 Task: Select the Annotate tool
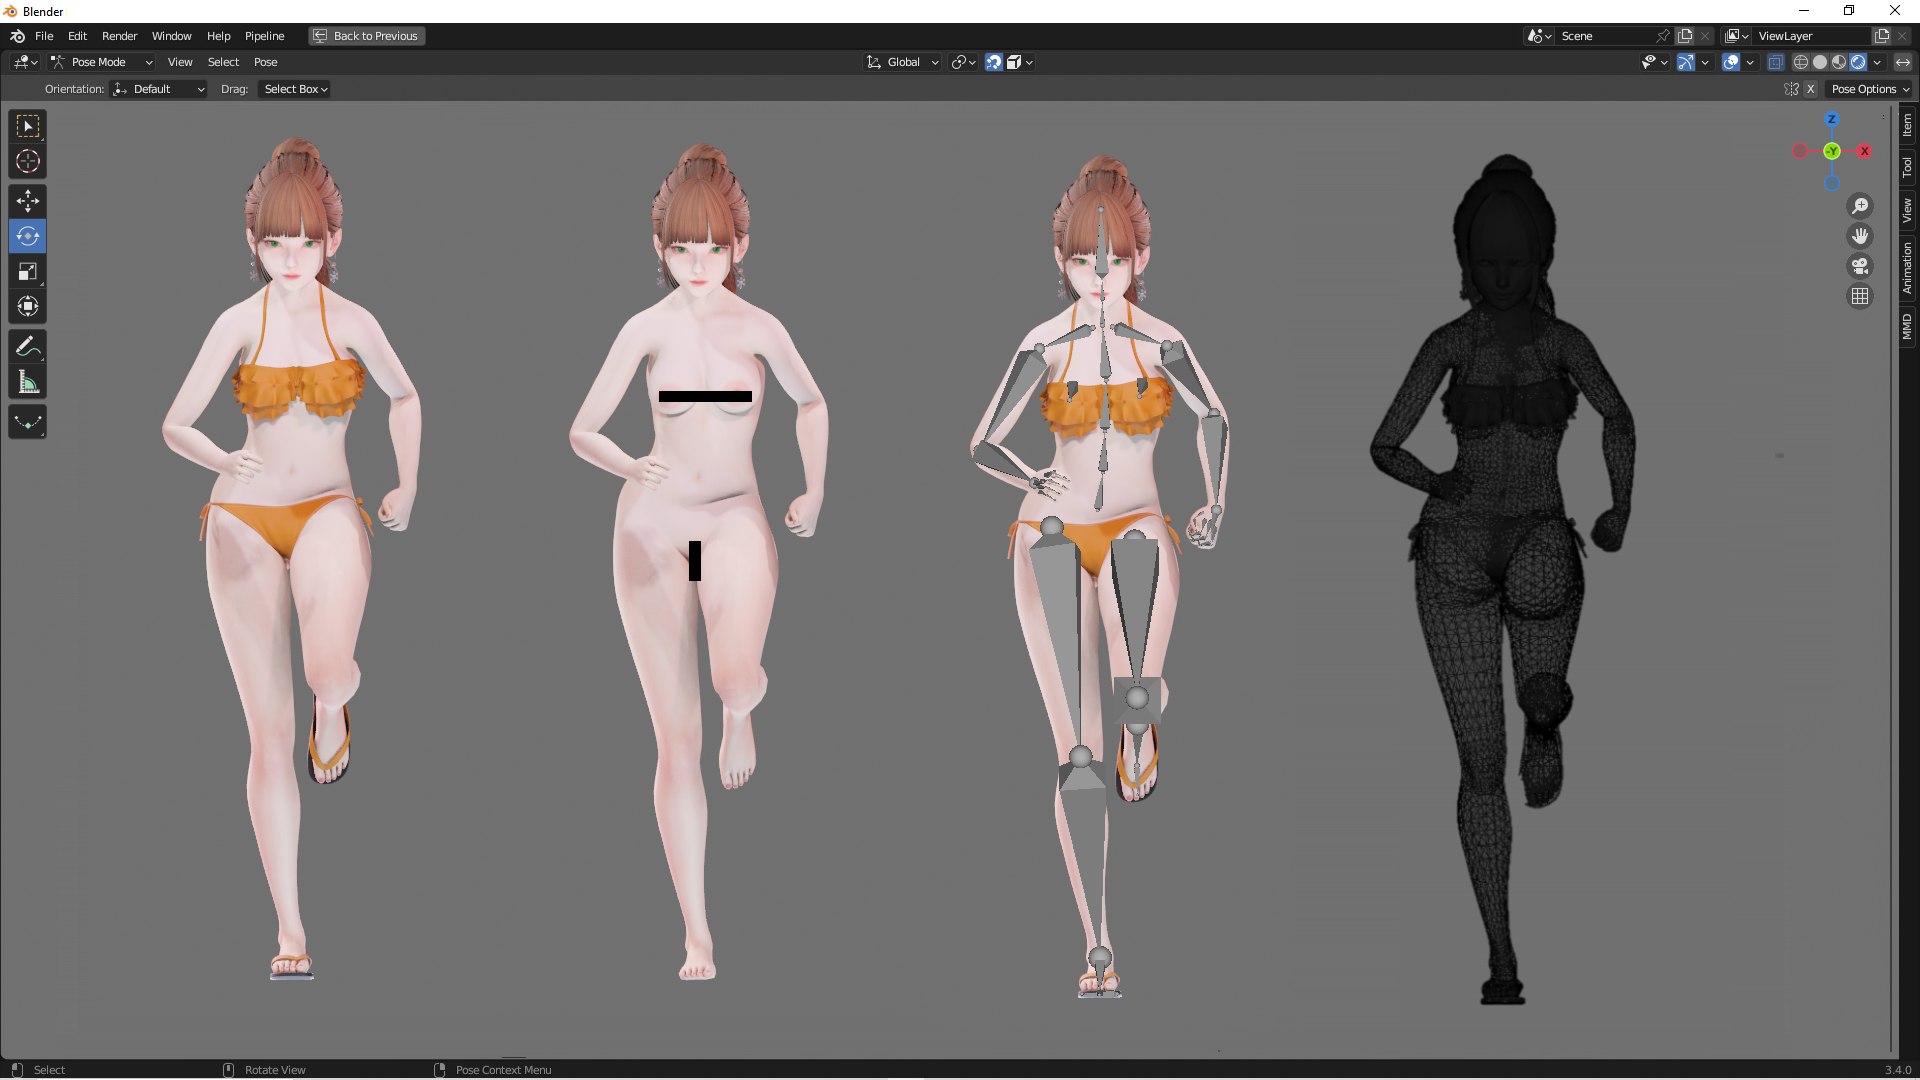tap(28, 347)
